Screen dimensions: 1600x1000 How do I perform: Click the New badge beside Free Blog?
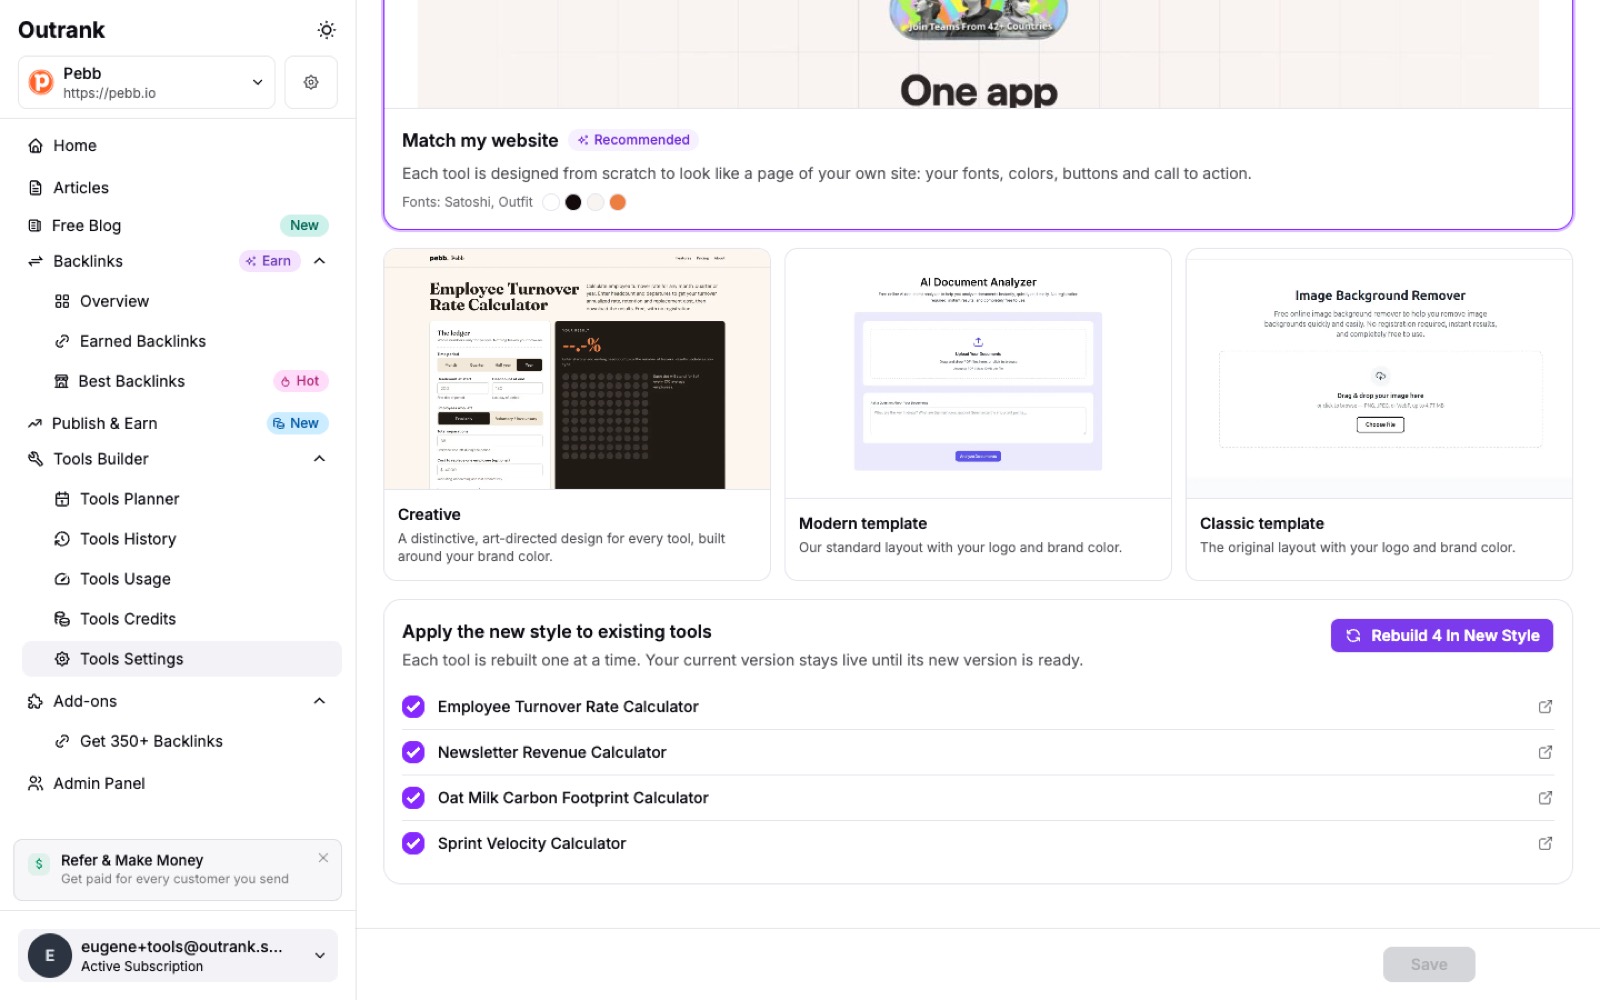[304, 225]
